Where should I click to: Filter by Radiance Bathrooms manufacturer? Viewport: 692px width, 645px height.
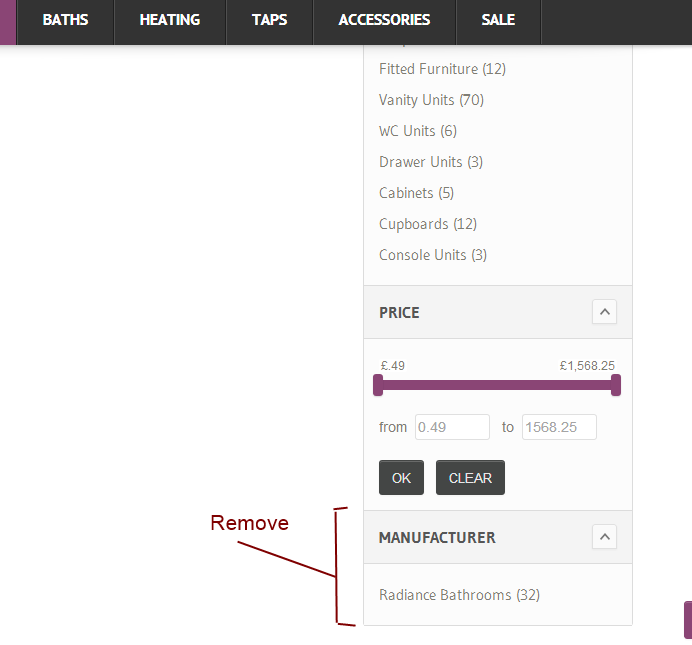coord(445,595)
